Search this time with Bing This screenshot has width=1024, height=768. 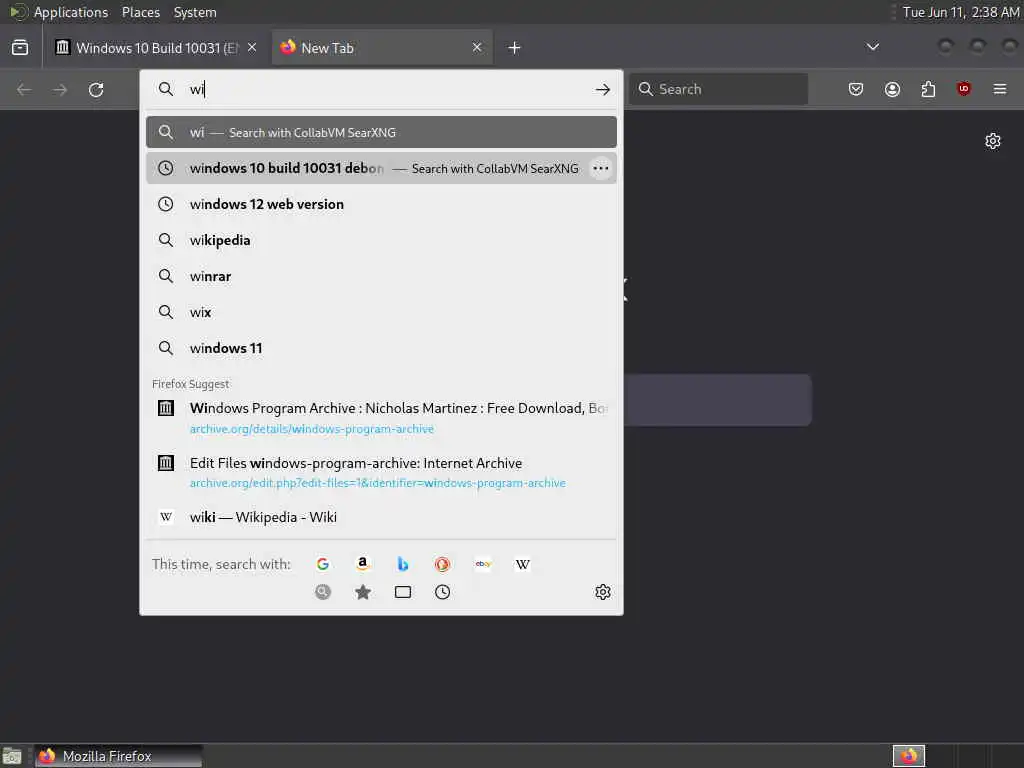[403, 564]
